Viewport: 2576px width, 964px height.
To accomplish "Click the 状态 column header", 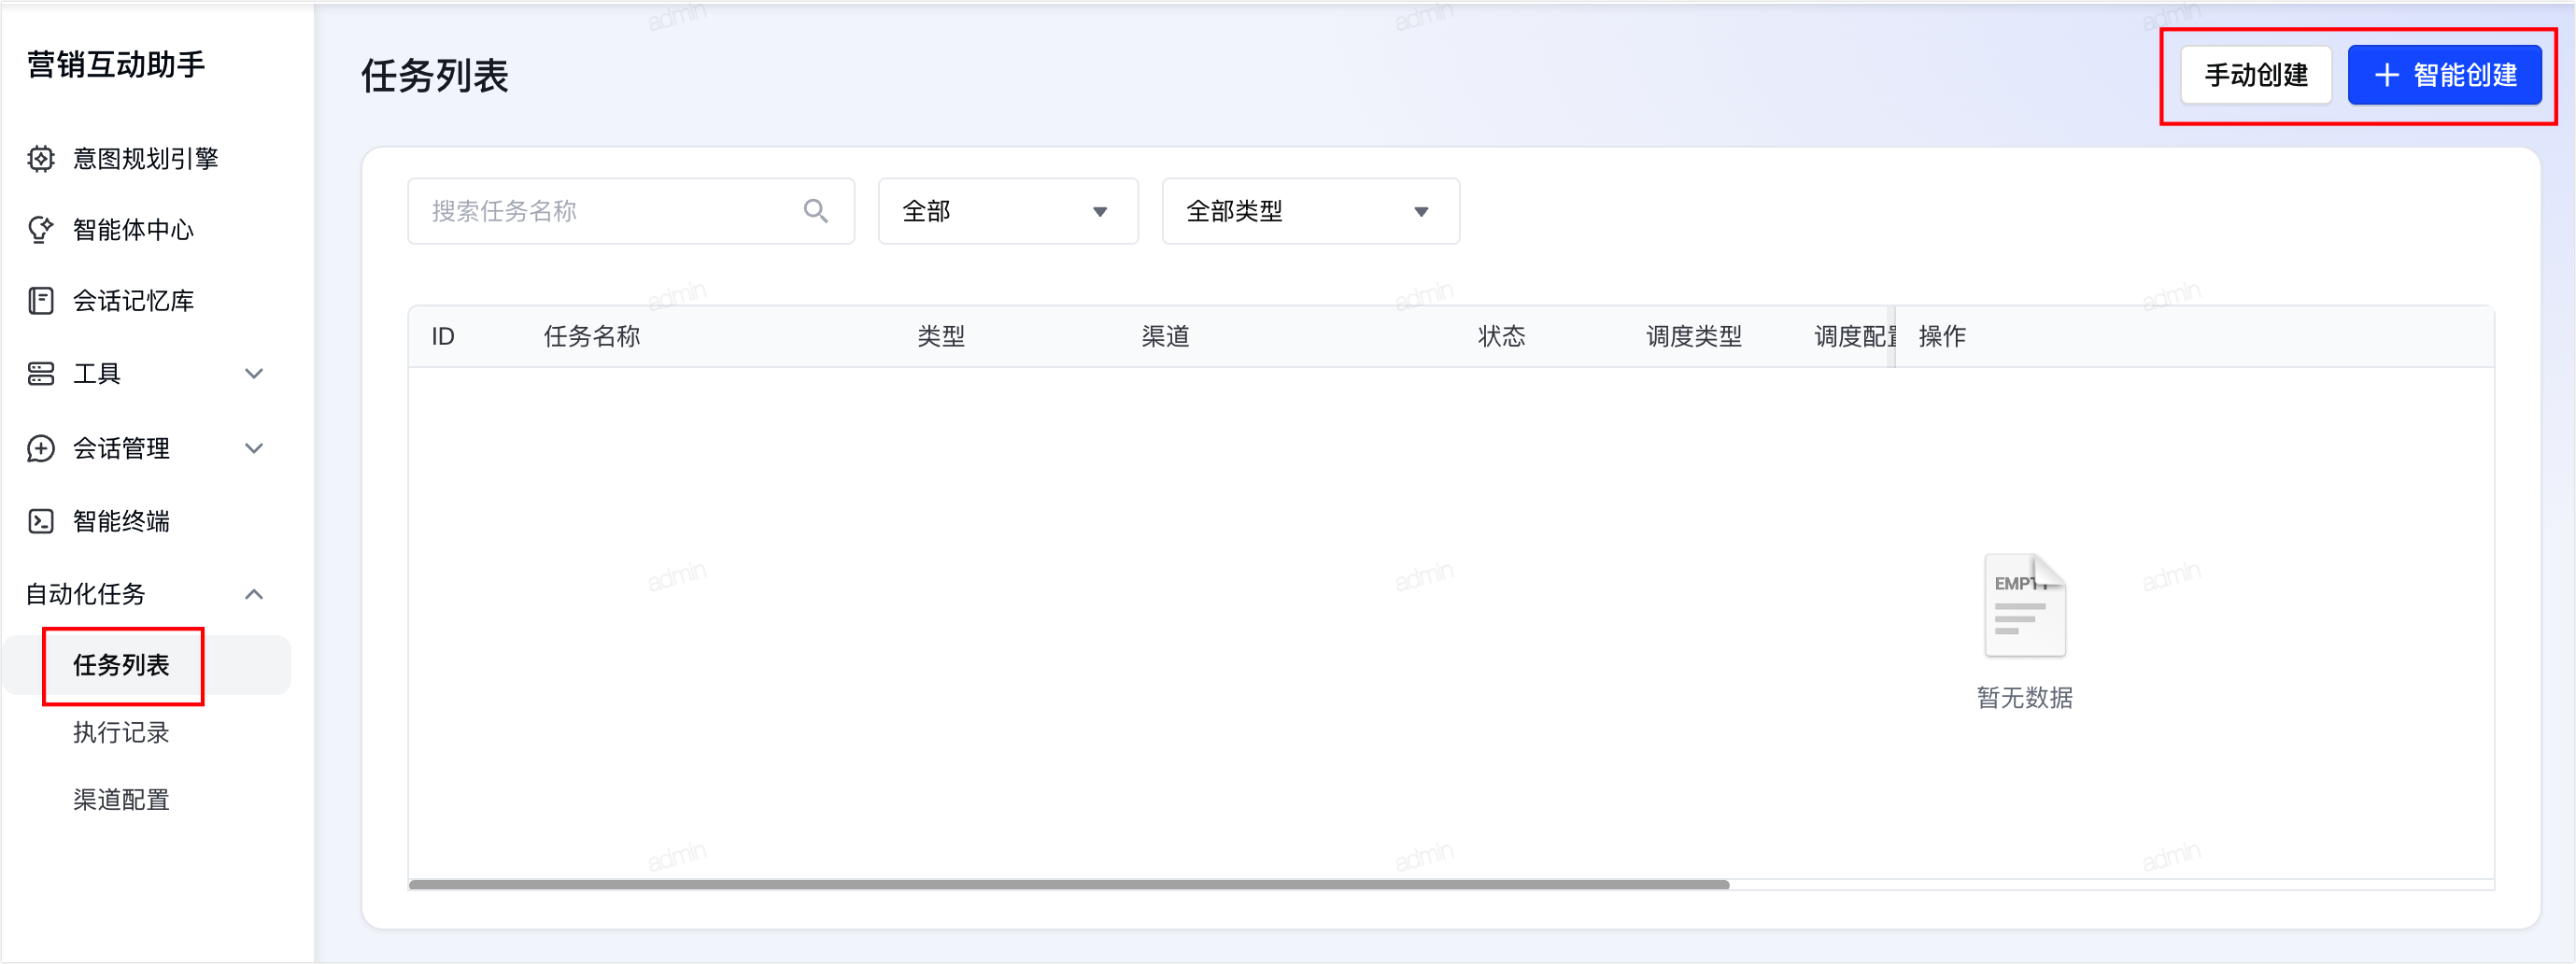I will tap(1502, 337).
